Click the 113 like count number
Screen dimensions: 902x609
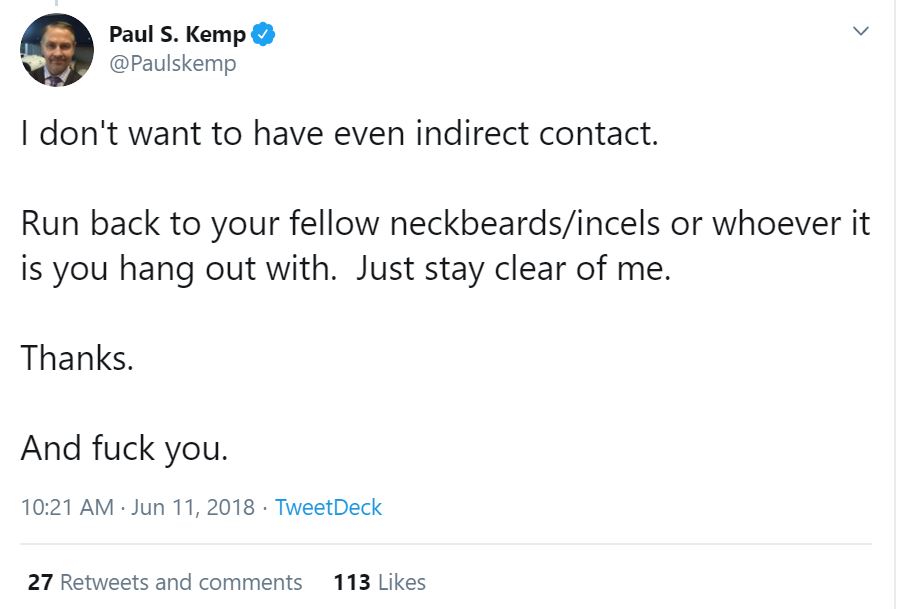pos(352,582)
